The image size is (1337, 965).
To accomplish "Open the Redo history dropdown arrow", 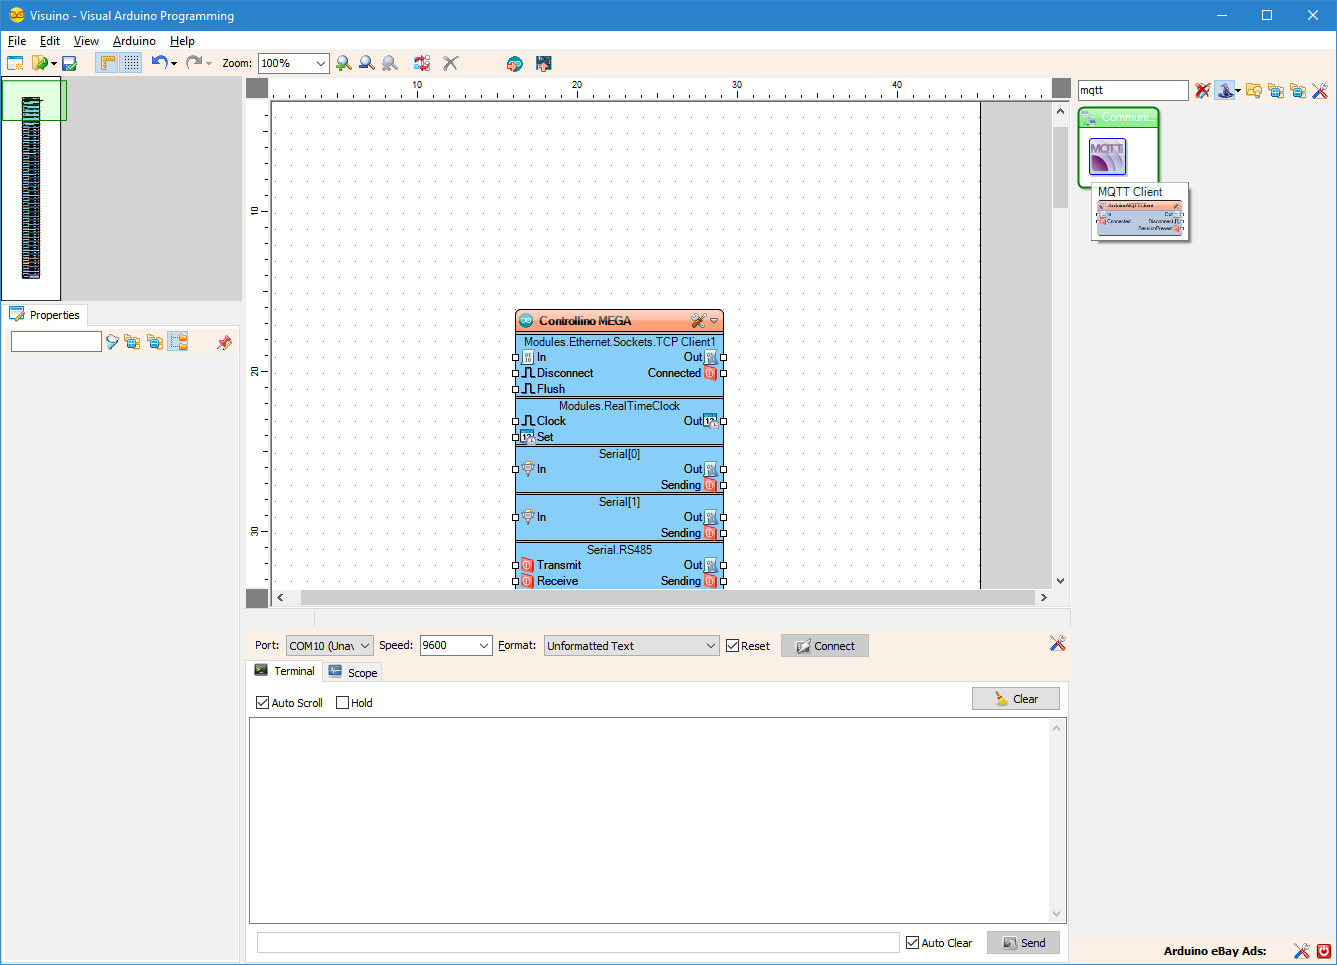I will [x=209, y=63].
